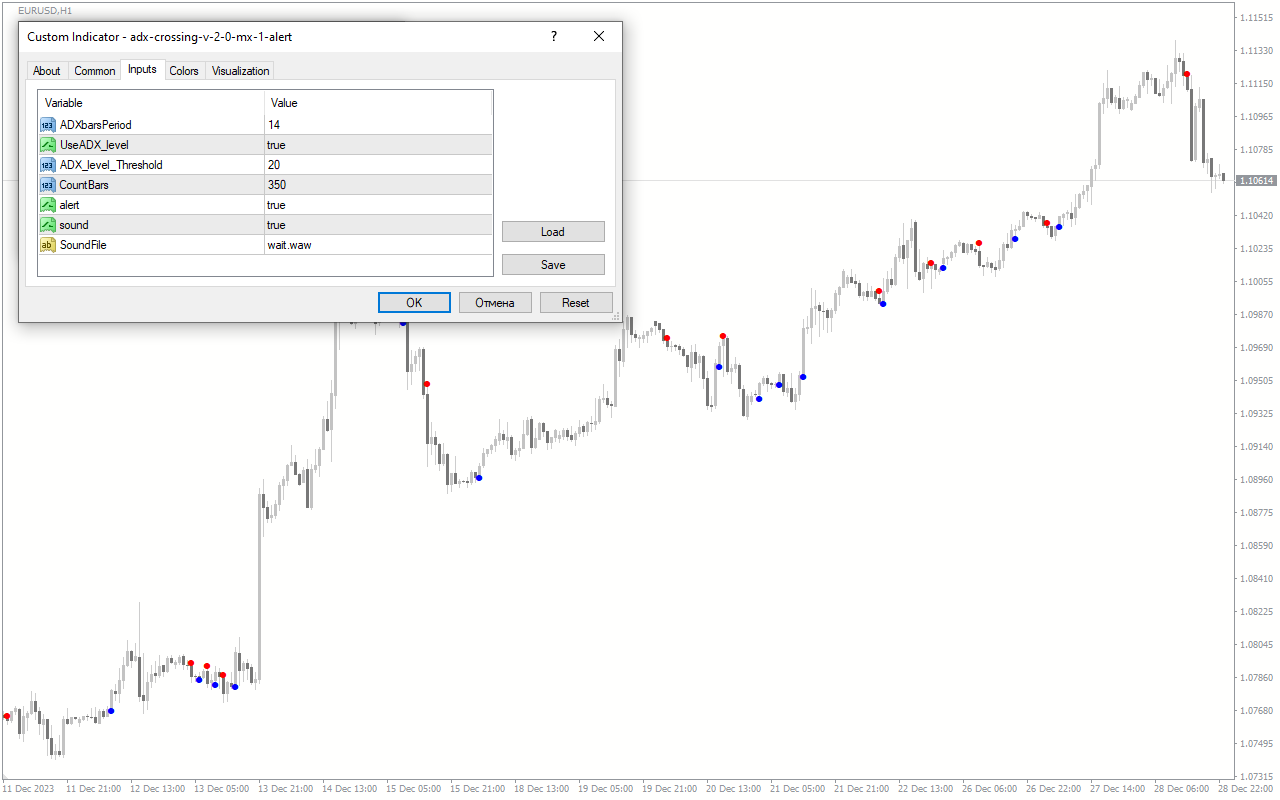Screen dimensions: 1280x800
Task: Load input settings from file
Action: click(553, 232)
